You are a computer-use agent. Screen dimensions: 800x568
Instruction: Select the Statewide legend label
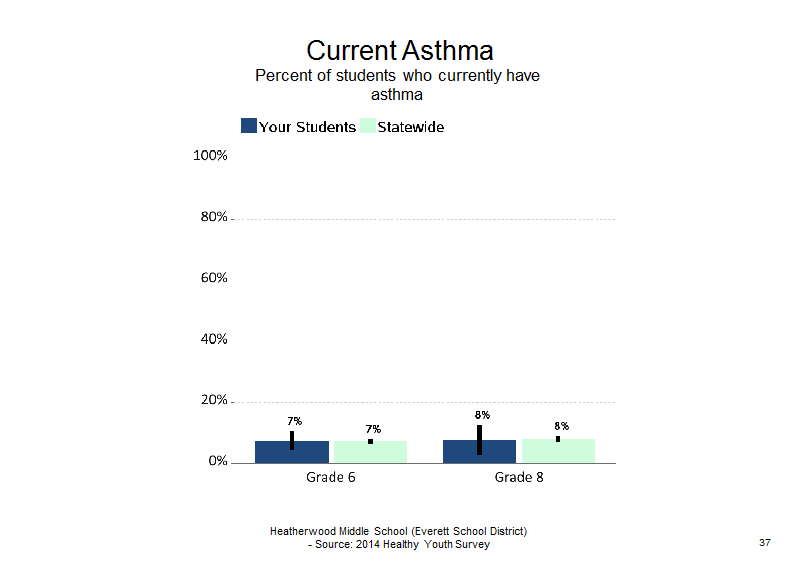(411, 127)
